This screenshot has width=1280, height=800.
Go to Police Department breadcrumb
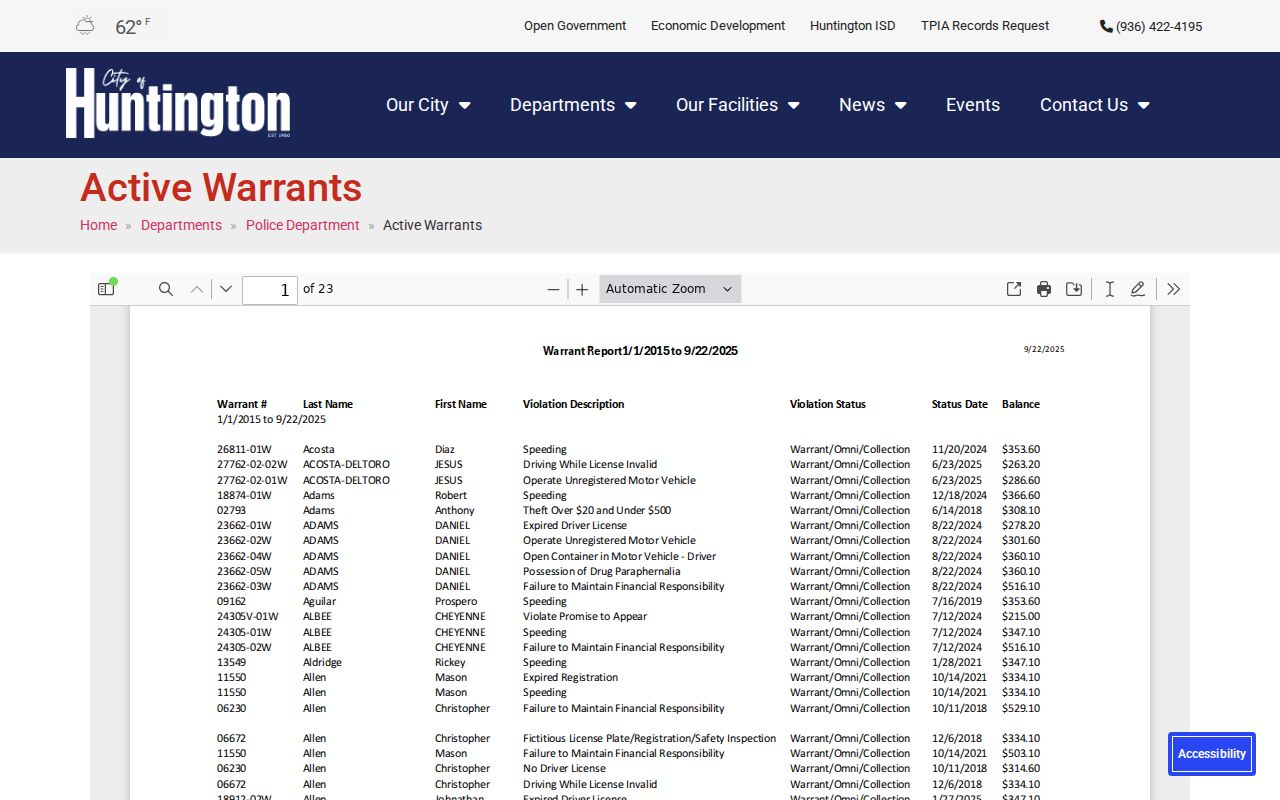303,225
